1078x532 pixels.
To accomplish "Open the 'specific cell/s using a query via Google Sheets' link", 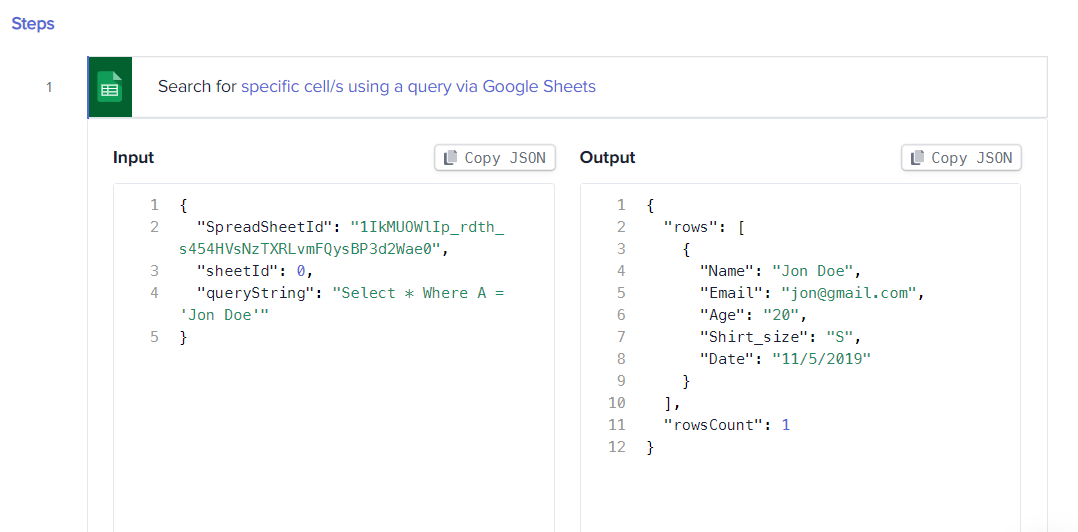I will click(418, 87).
